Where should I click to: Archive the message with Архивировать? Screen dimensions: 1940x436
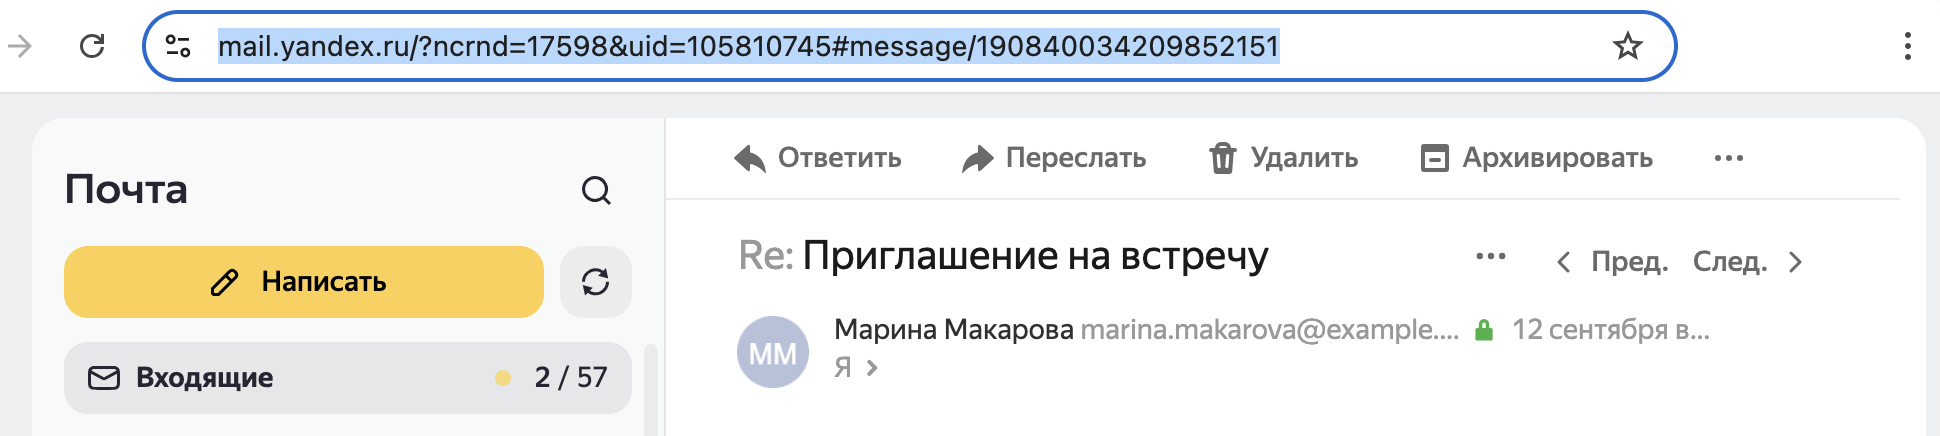tap(1537, 158)
